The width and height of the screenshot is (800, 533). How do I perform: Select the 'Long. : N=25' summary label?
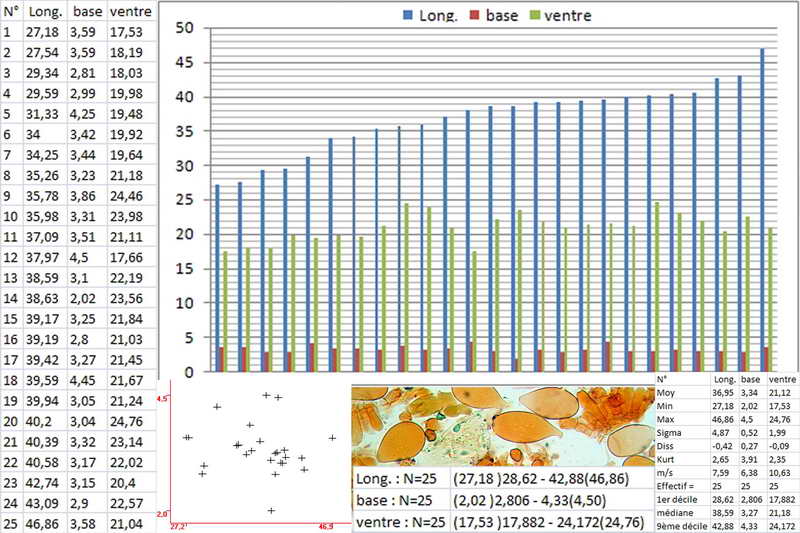tap(396, 479)
